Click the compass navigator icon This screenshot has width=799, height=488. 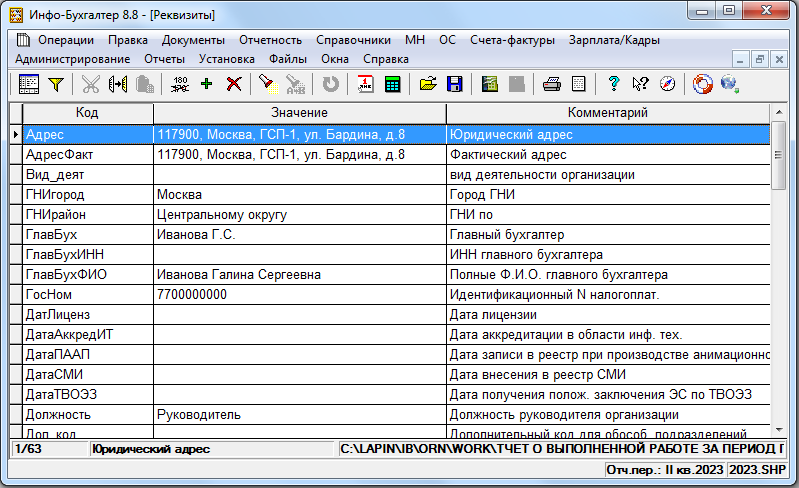point(668,84)
